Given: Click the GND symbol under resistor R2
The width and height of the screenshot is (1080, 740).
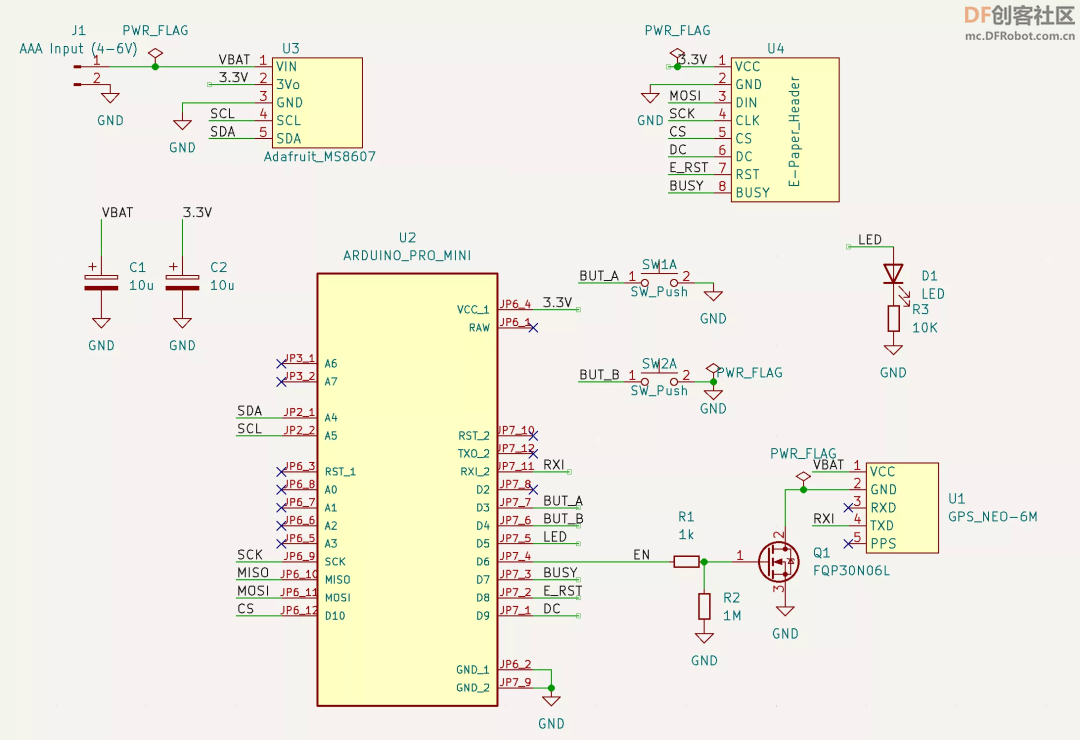Looking at the screenshot, I should 704,638.
